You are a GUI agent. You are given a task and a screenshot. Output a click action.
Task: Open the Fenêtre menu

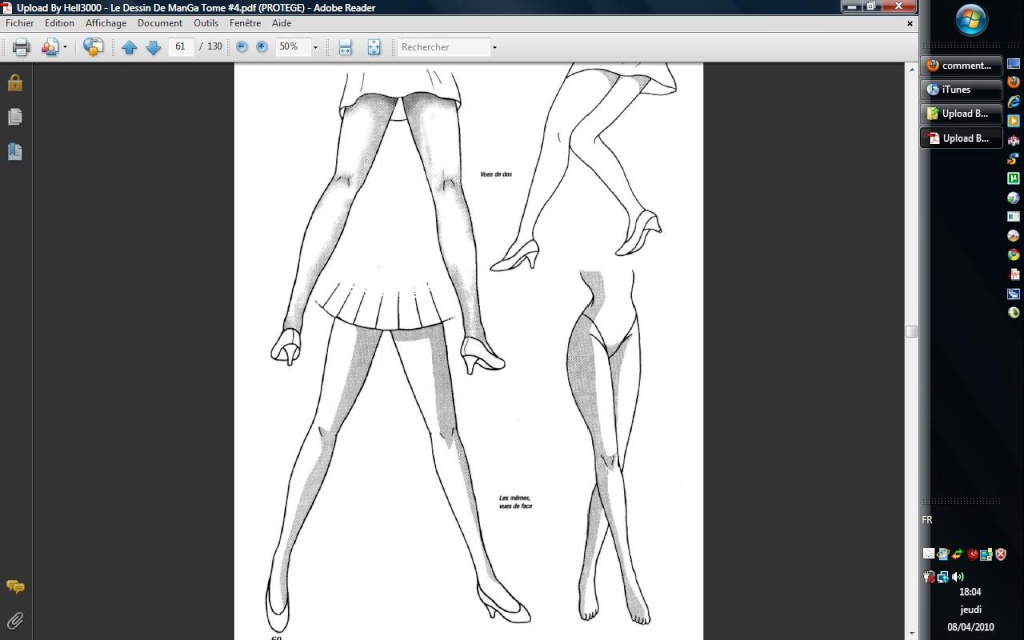coord(245,23)
